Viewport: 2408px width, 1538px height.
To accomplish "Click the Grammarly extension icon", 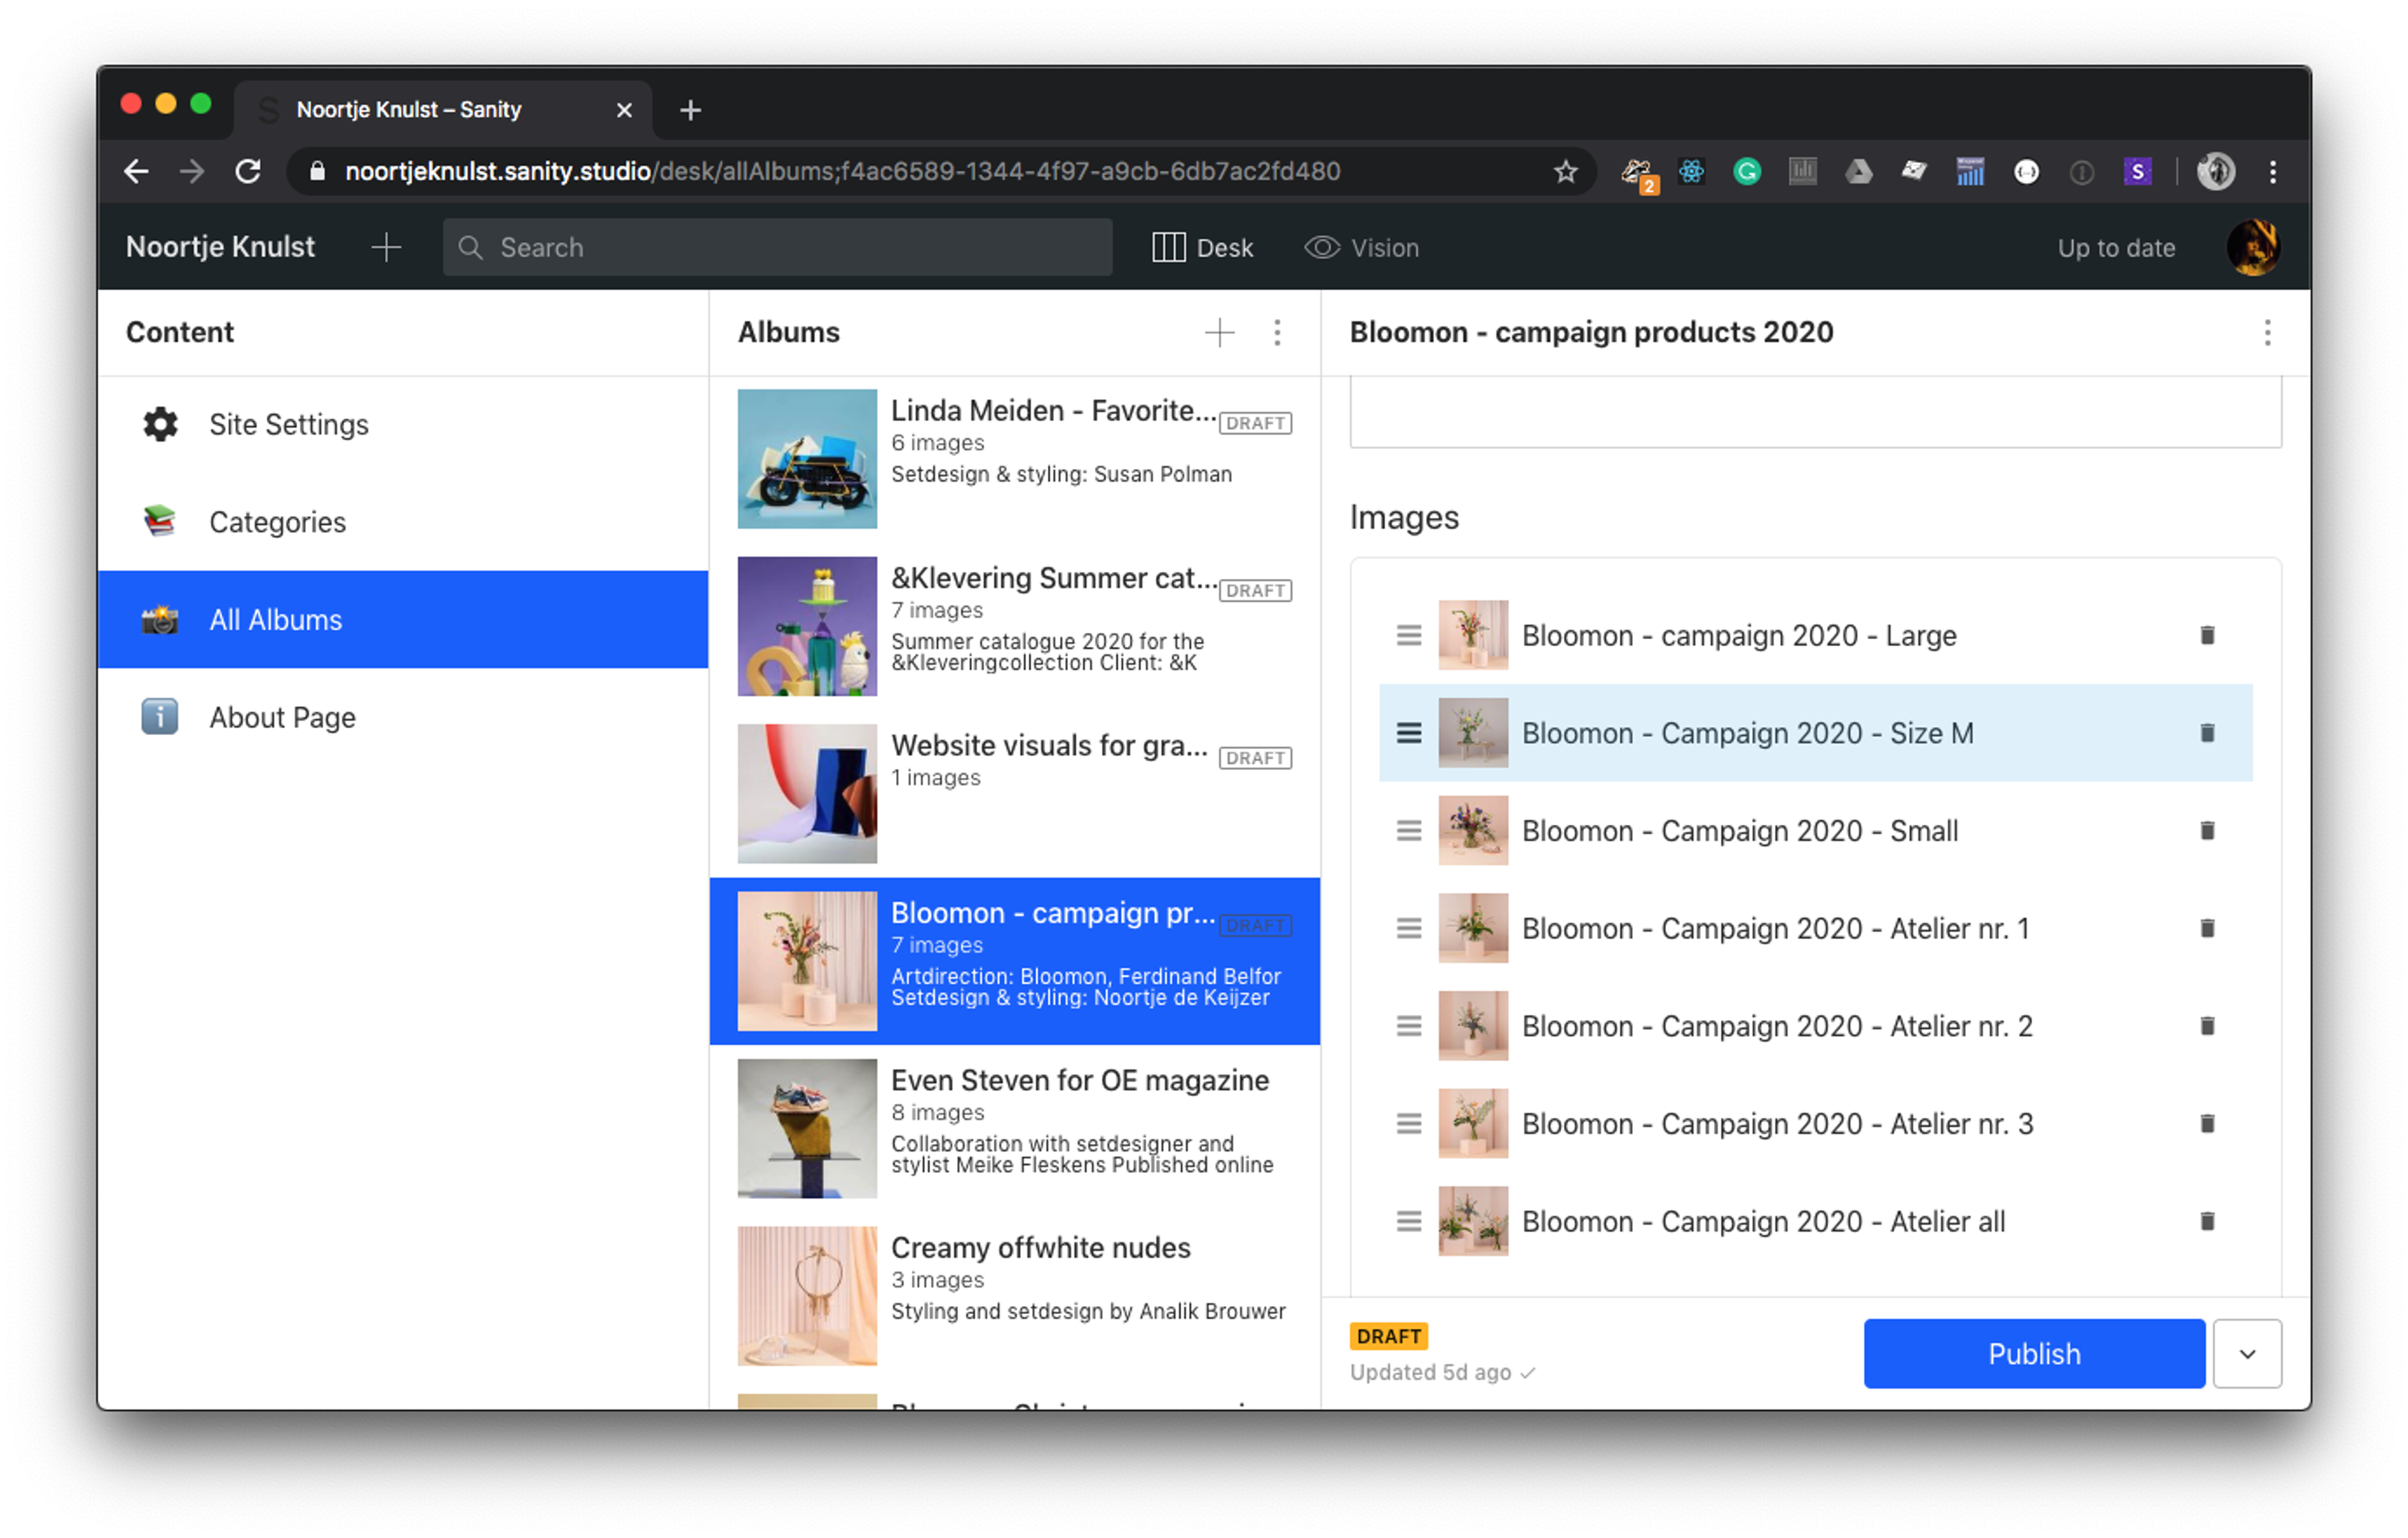I will click(1746, 172).
